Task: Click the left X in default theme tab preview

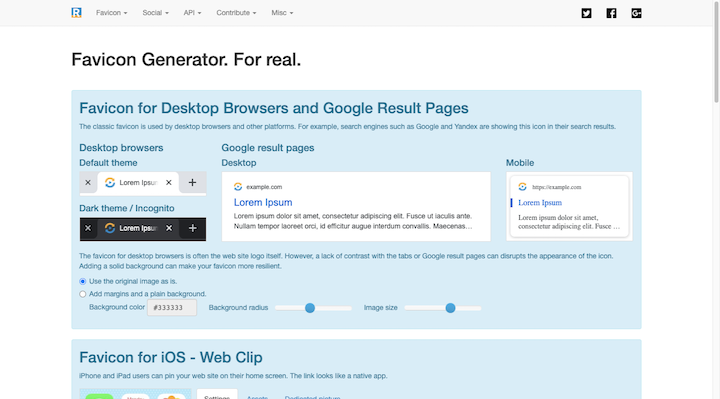Action: pos(88,183)
